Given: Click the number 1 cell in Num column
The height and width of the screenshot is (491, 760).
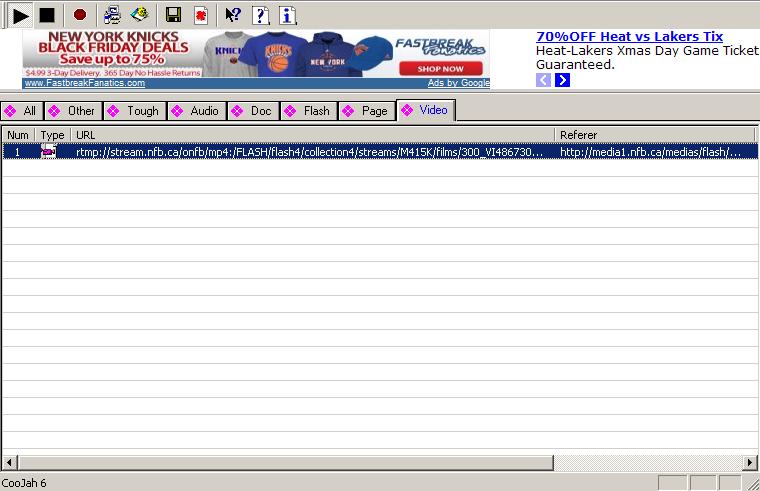Looking at the screenshot, I should [x=17, y=152].
